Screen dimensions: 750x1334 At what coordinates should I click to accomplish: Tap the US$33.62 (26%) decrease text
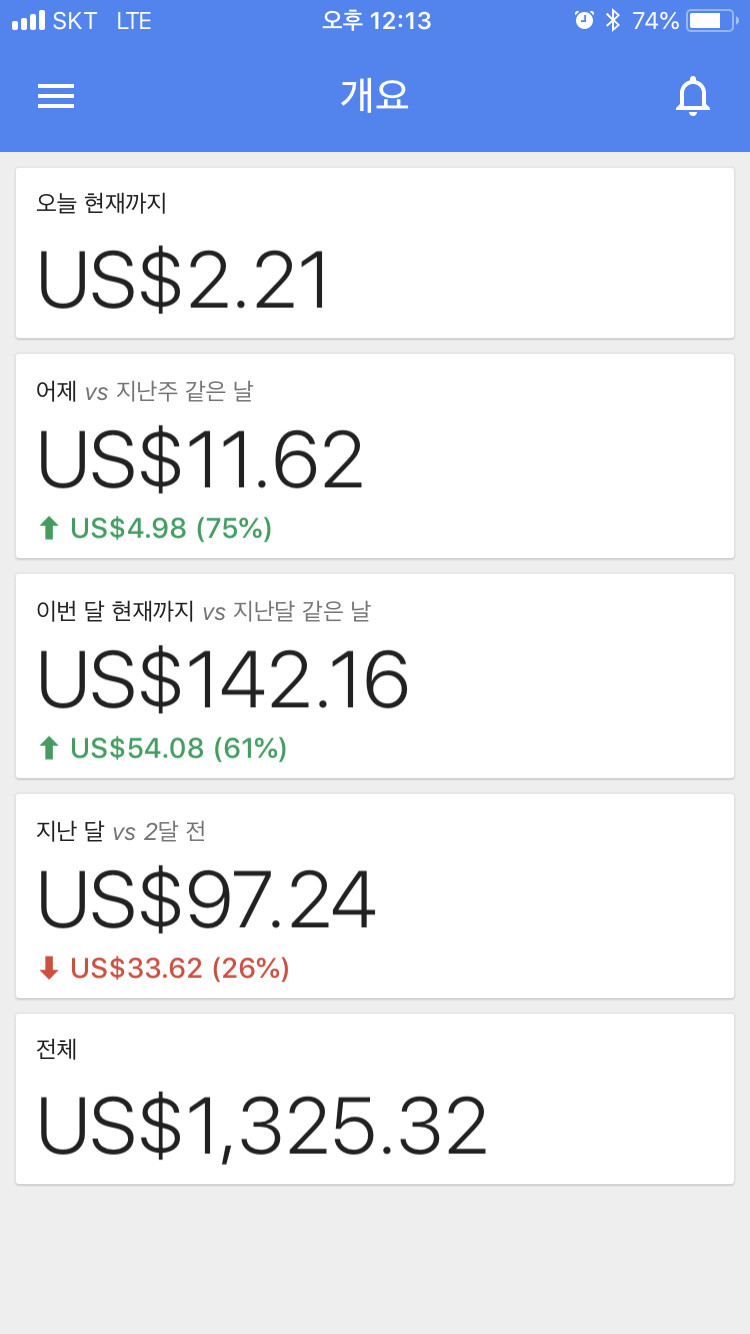(180, 968)
